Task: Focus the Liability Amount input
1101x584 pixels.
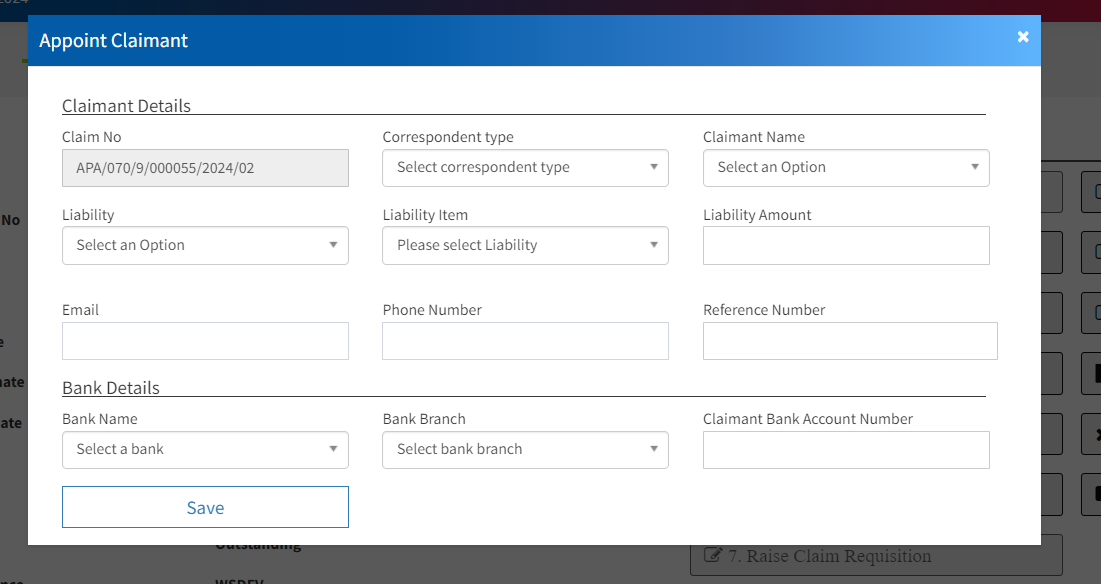Action: tap(846, 246)
